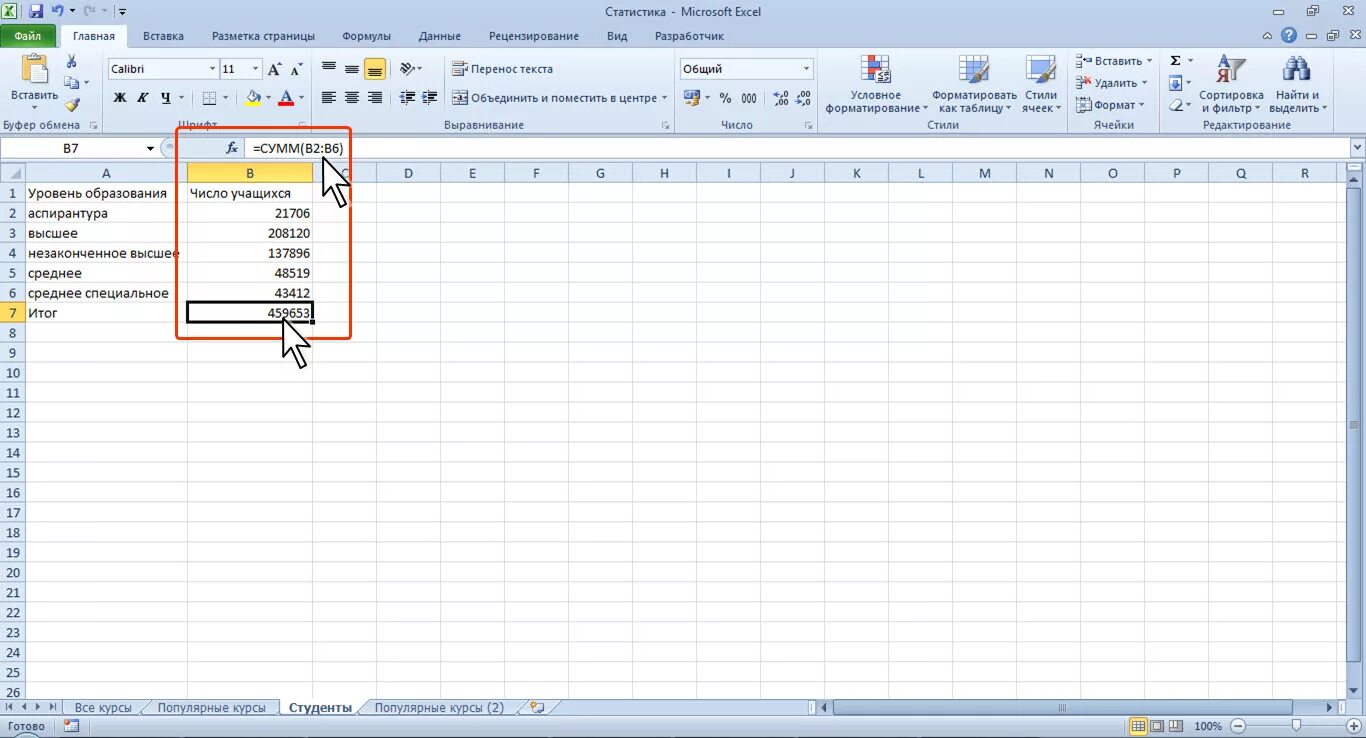Image resolution: width=1366 pixels, height=738 pixels.
Task: Insert a new worksheet tab icon
Action: pos(537,707)
